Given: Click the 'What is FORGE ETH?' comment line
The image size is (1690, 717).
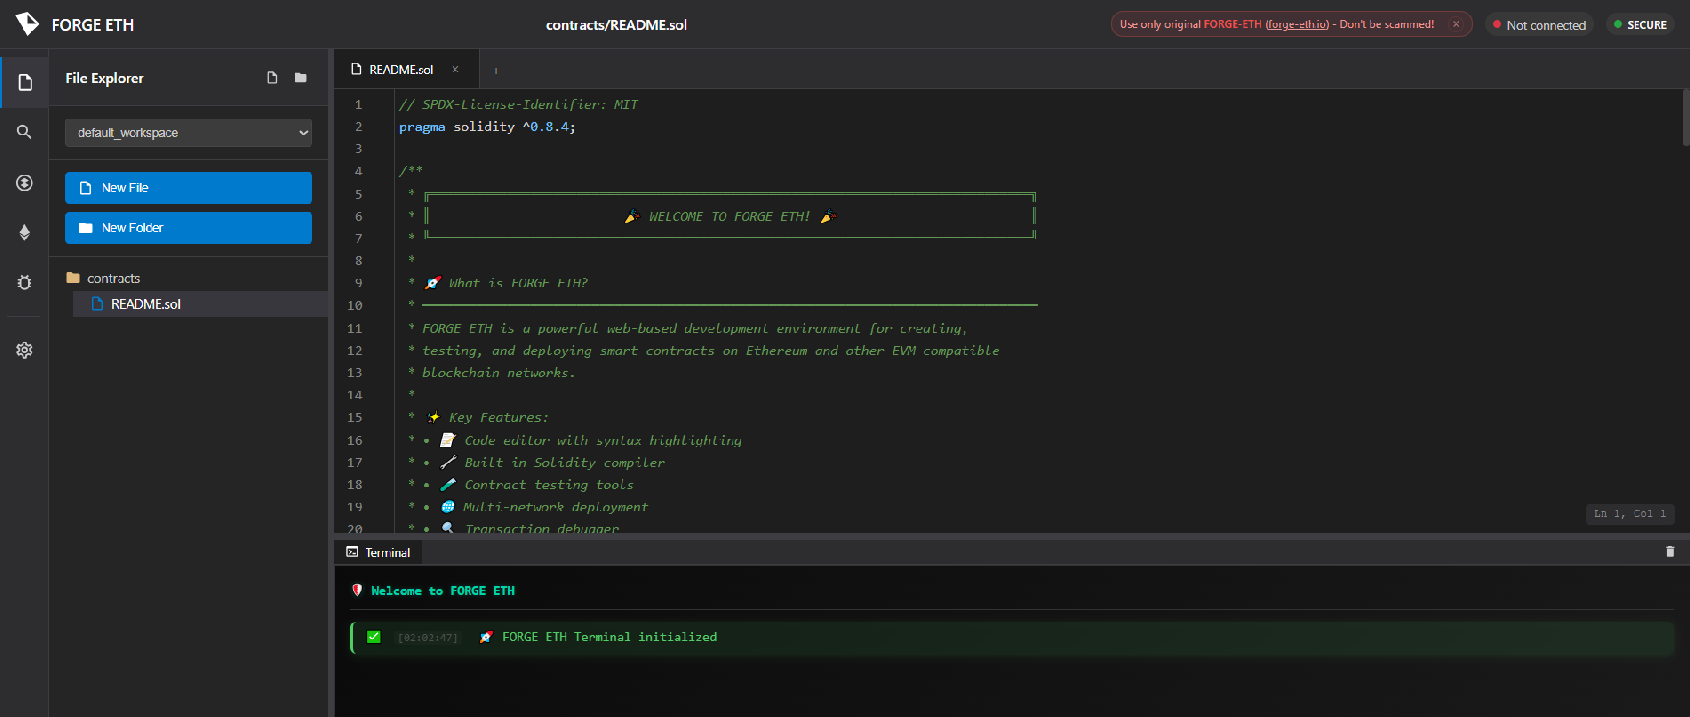Looking at the screenshot, I should coord(518,283).
